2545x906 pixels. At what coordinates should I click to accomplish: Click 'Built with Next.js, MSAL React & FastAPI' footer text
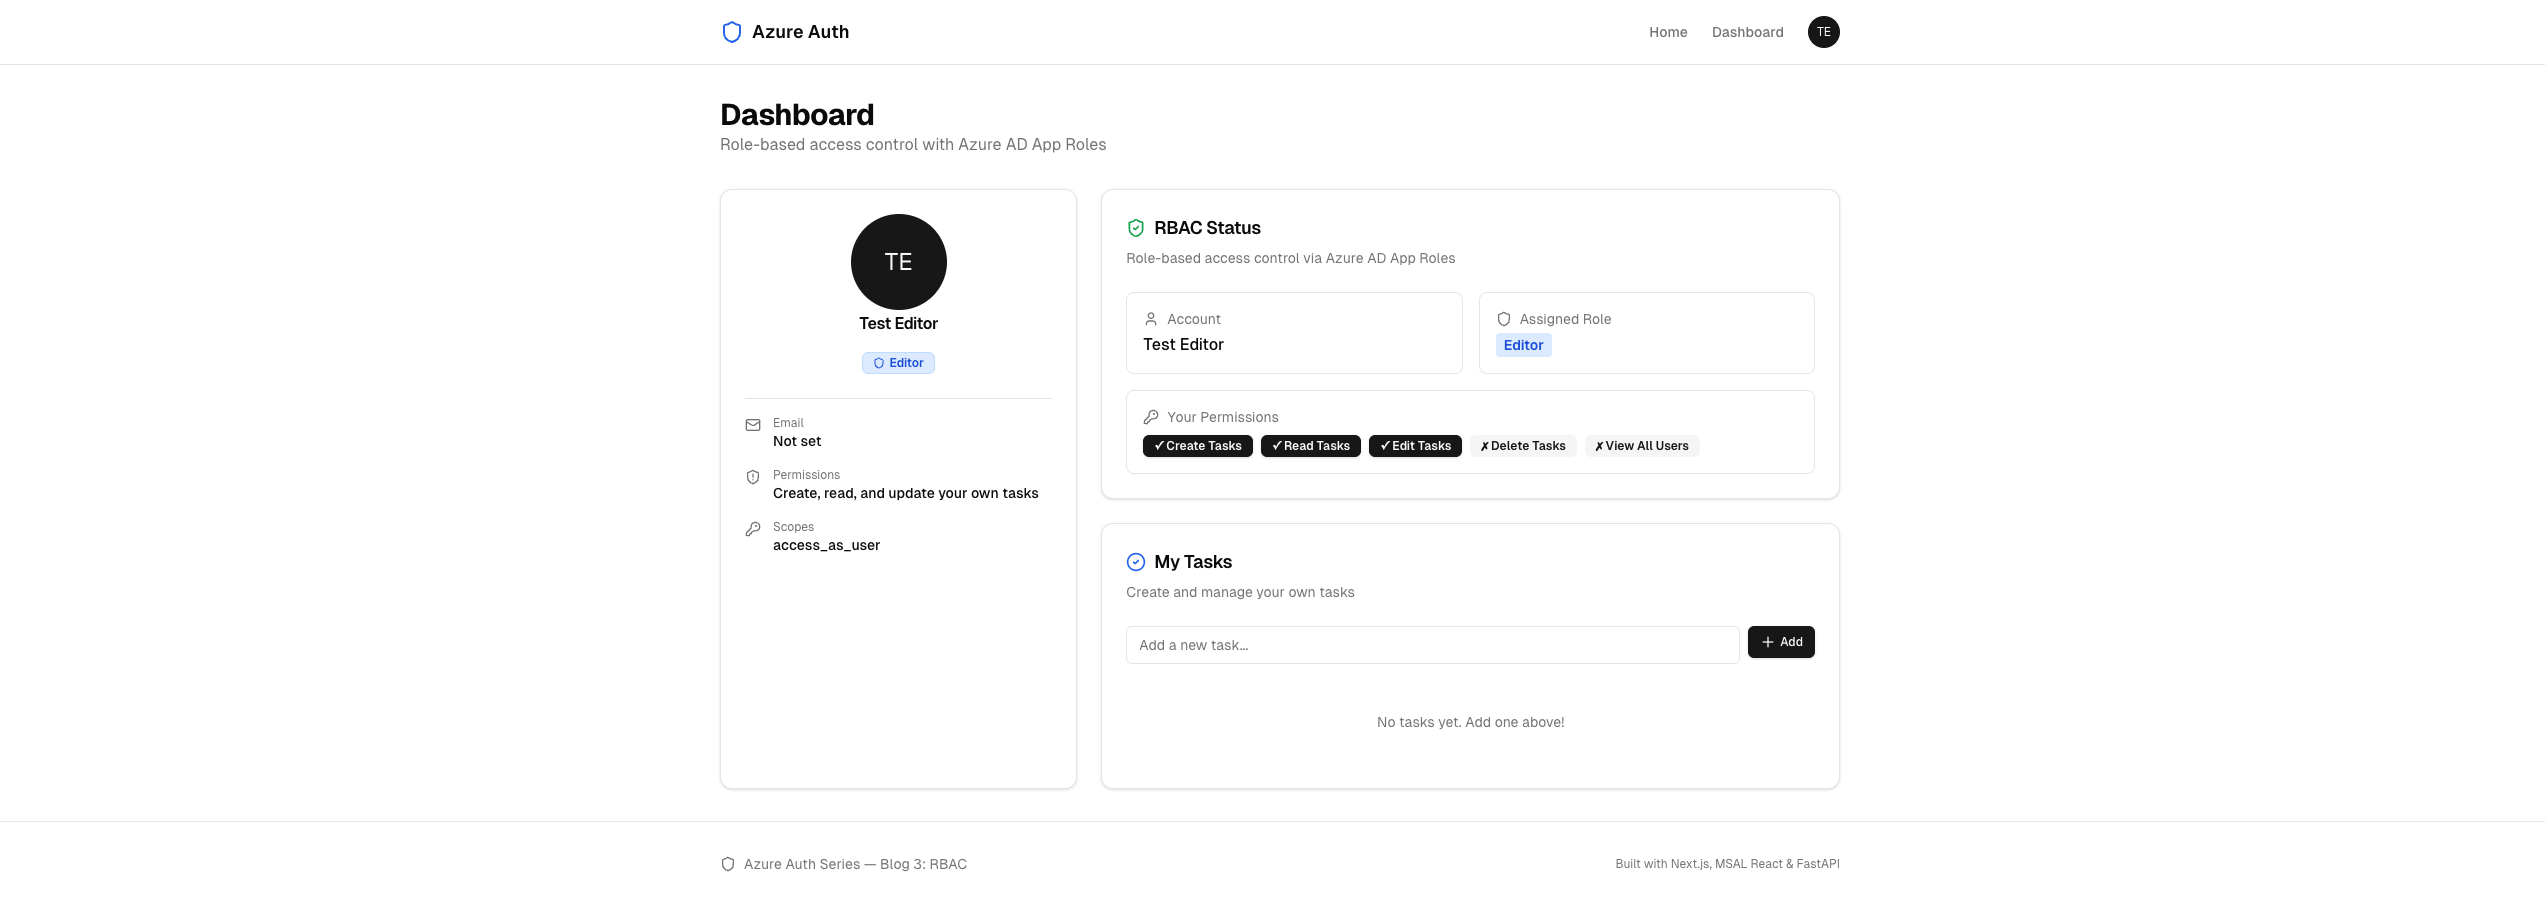[1727, 864]
